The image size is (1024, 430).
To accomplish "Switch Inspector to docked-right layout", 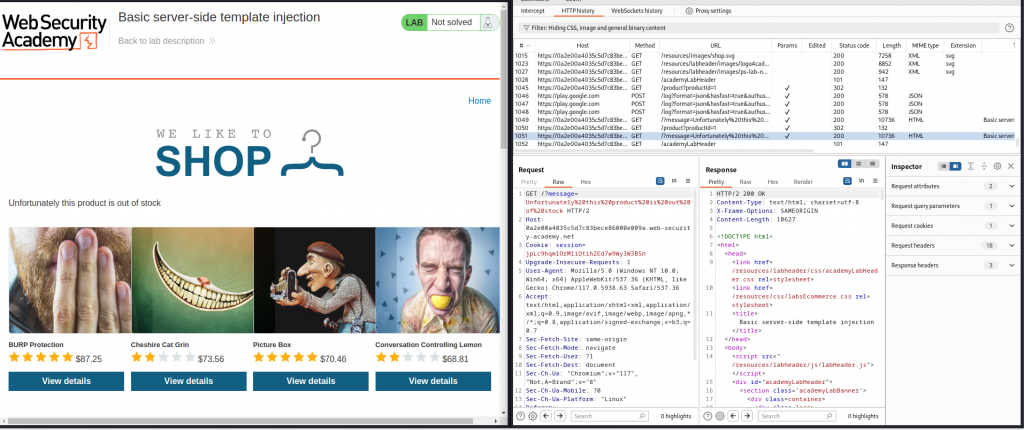I will pyautogui.click(x=955, y=167).
